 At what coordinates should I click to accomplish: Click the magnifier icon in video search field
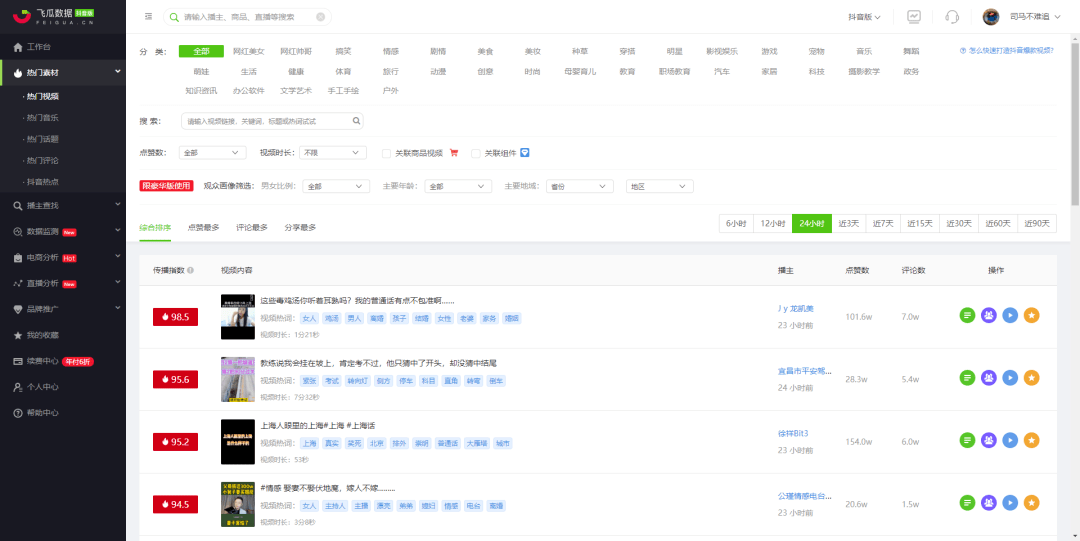click(x=356, y=121)
